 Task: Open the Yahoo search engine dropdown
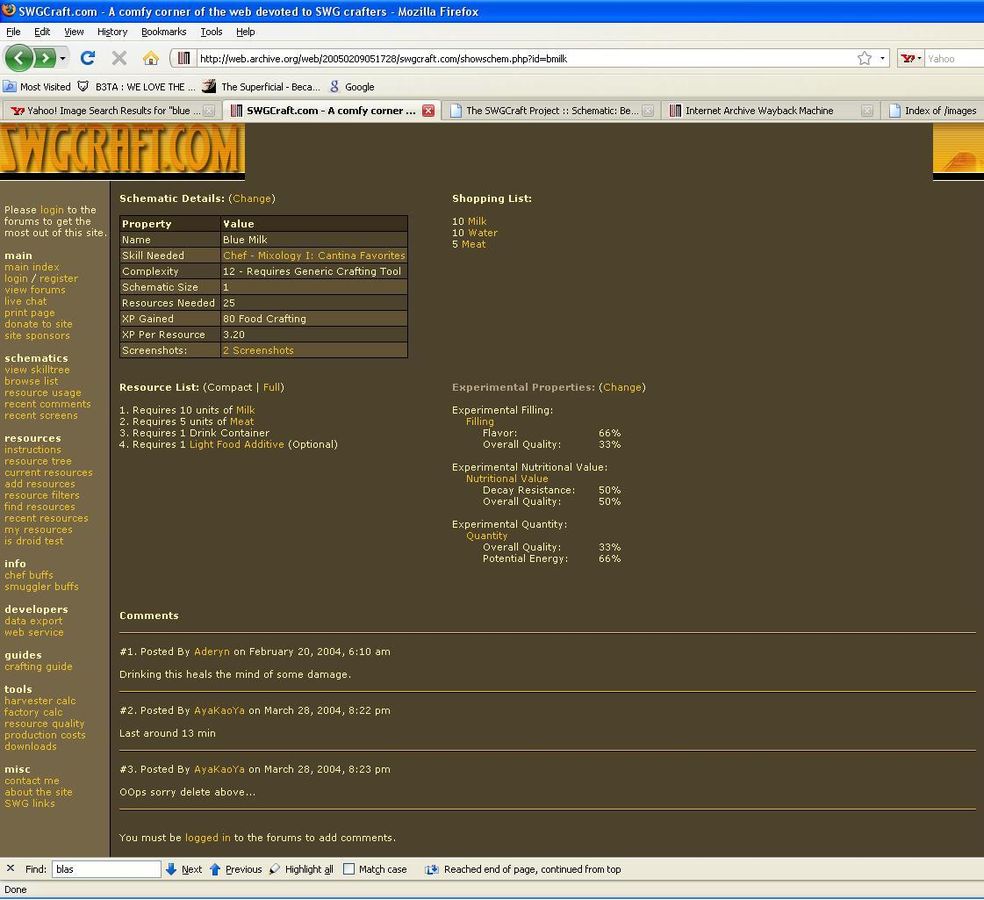point(910,58)
